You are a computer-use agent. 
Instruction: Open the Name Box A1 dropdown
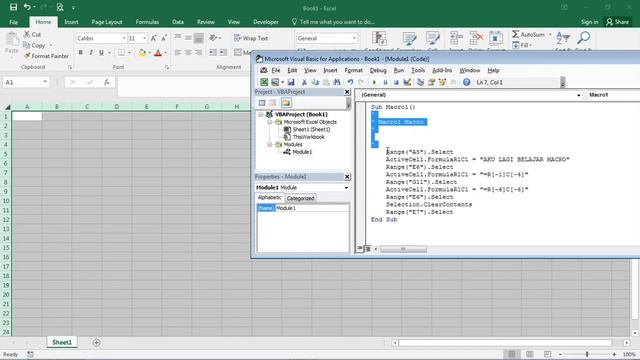(45, 82)
